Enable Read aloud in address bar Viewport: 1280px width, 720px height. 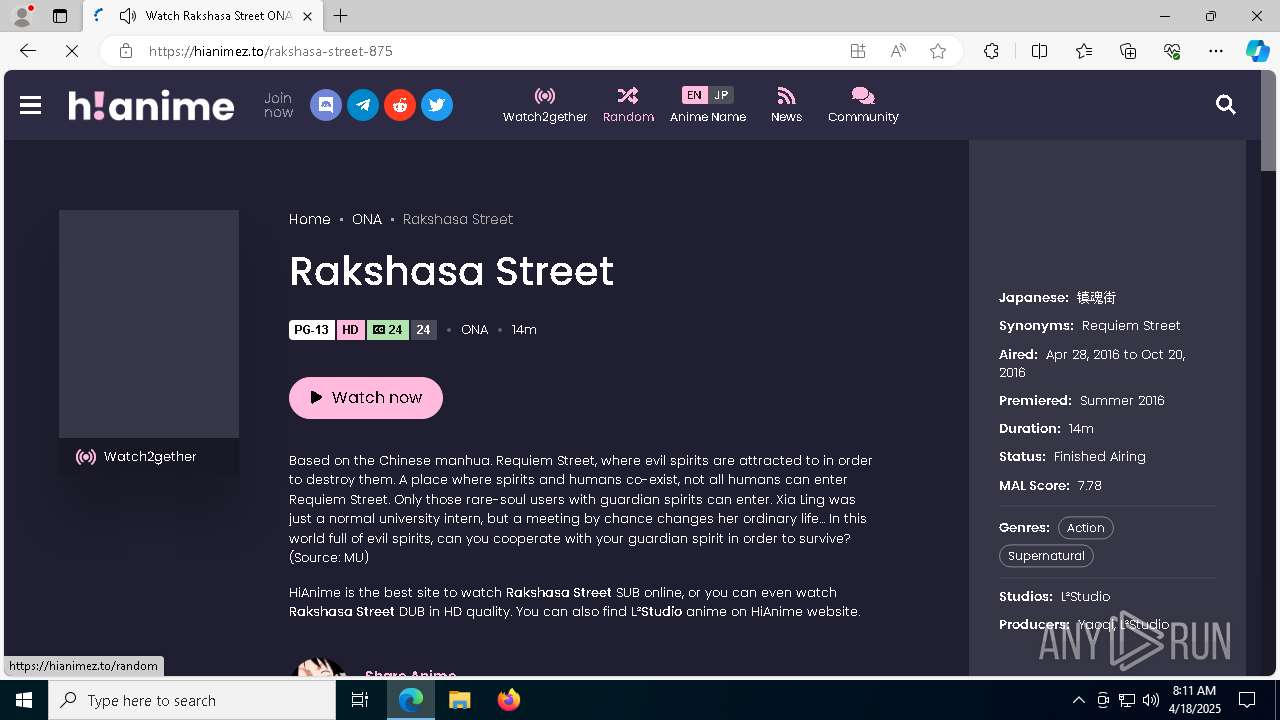click(x=898, y=51)
